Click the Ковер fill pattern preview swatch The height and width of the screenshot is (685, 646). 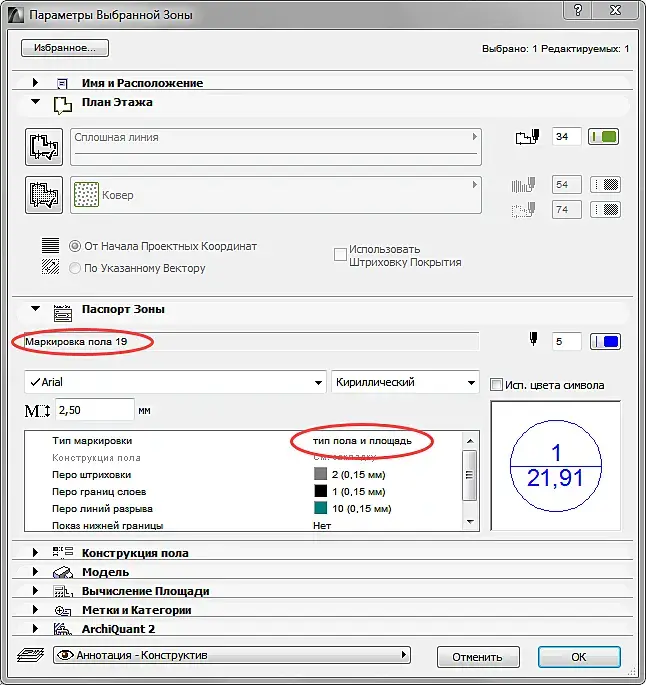86,195
